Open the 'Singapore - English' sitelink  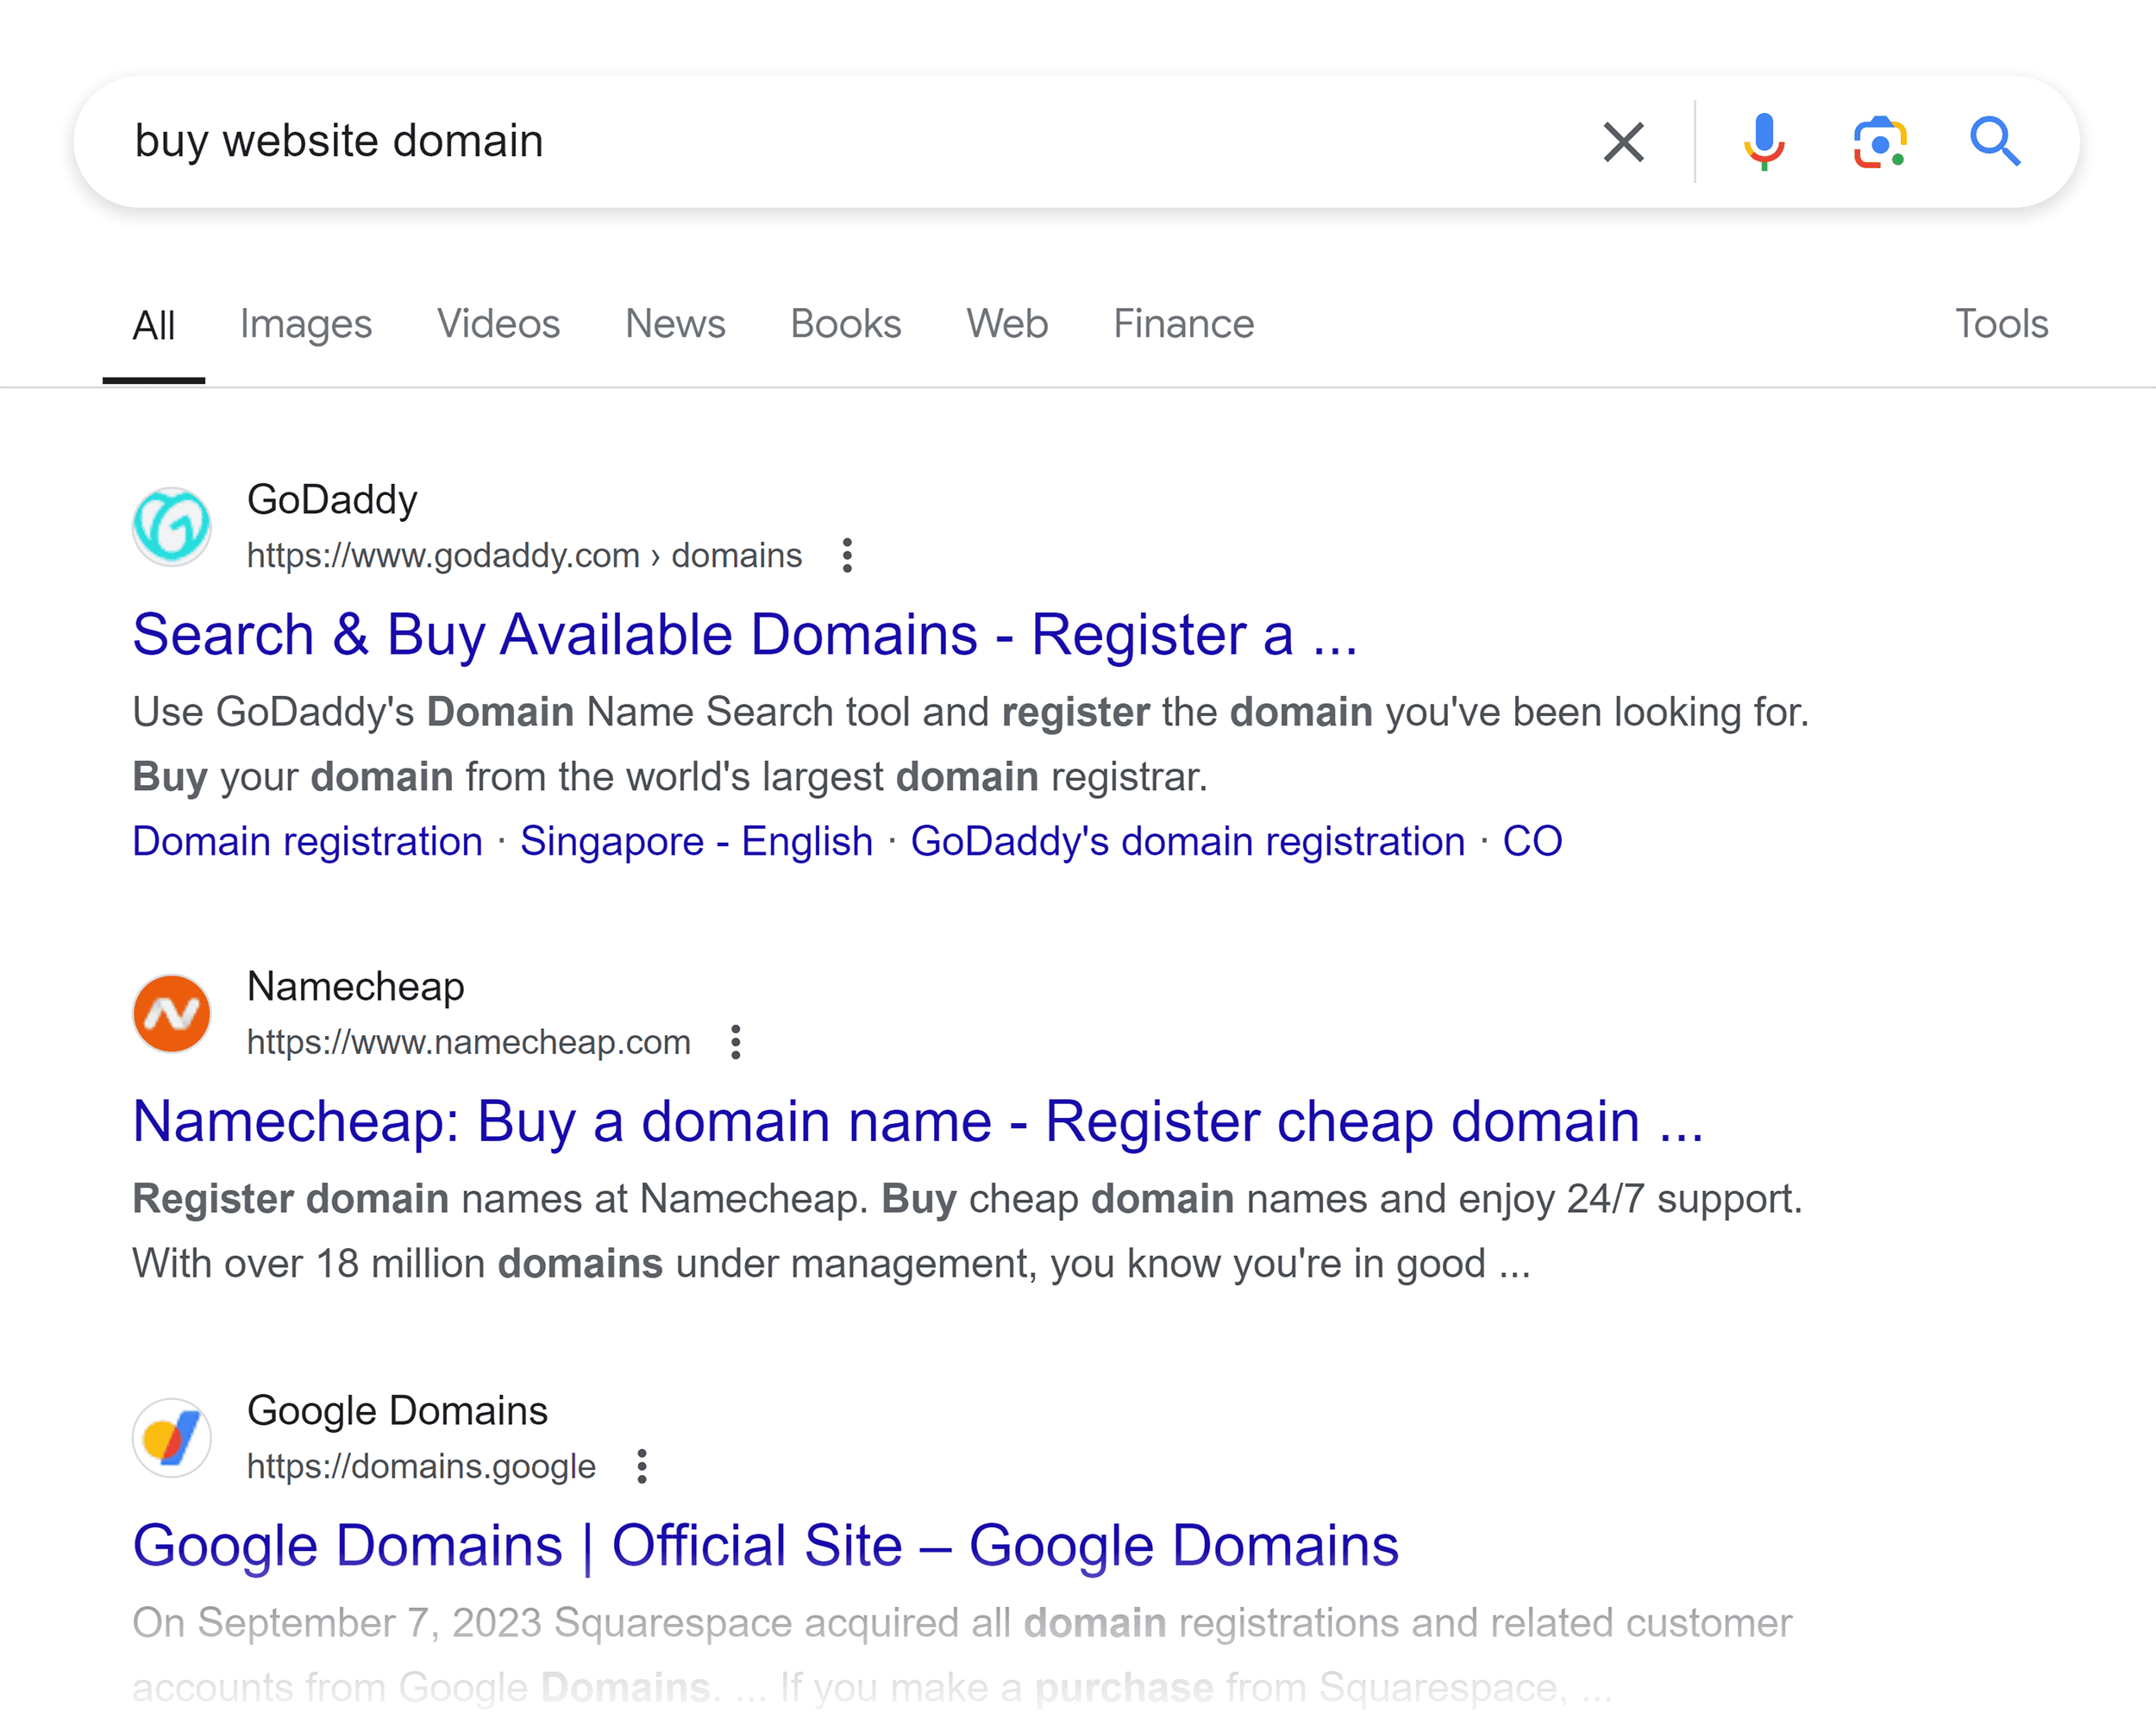click(x=697, y=841)
